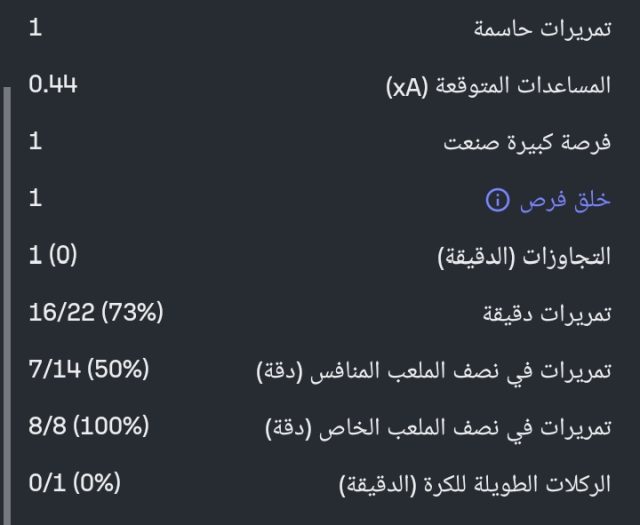Click the 7/14 (50%) value
The width and height of the screenshot is (640, 525).
pos(88,371)
